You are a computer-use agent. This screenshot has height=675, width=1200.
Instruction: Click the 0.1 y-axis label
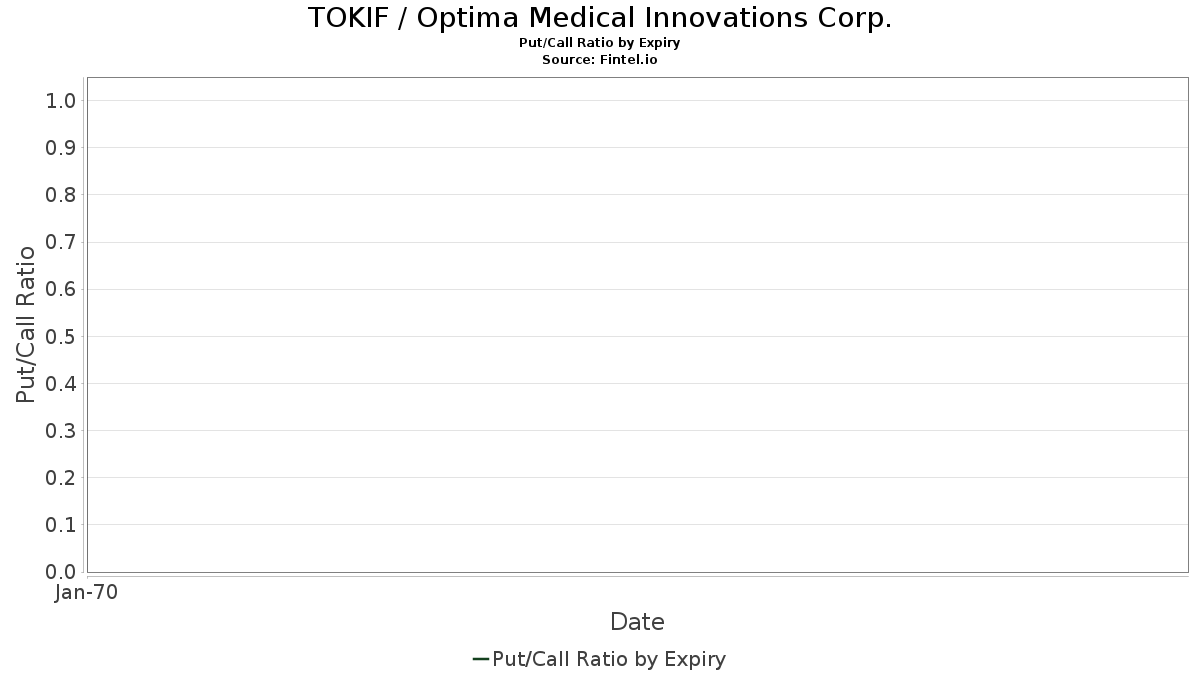coord(61,525)
